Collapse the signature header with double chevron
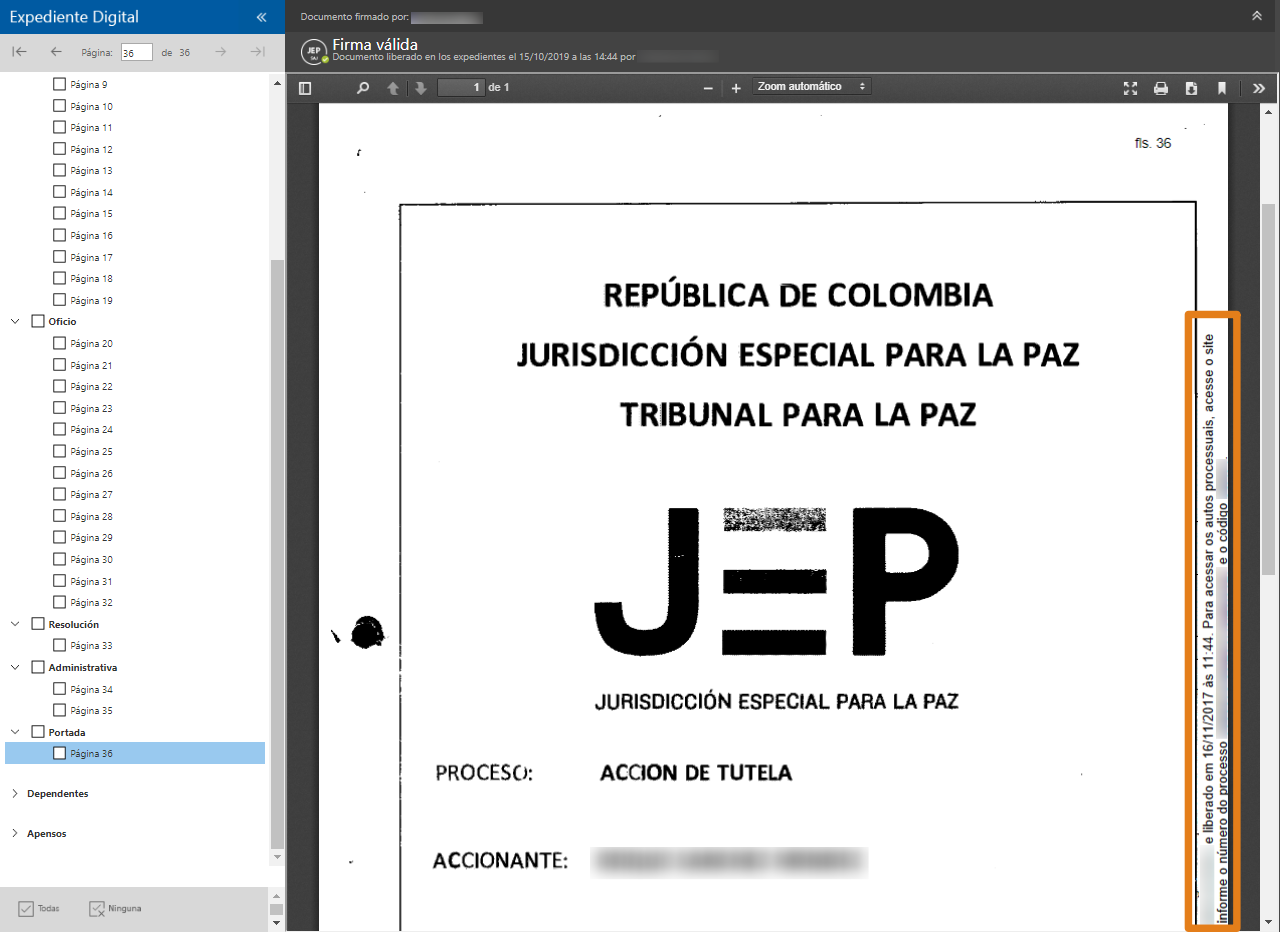 (x=1257, y=16)
